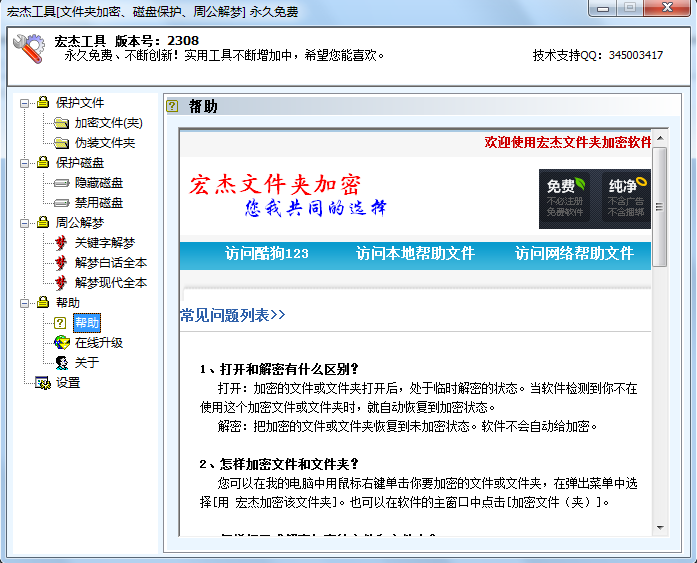Click the 禁用磁盘 disk icon
This screenshot has height=563, width=697.
coord(61,203)
